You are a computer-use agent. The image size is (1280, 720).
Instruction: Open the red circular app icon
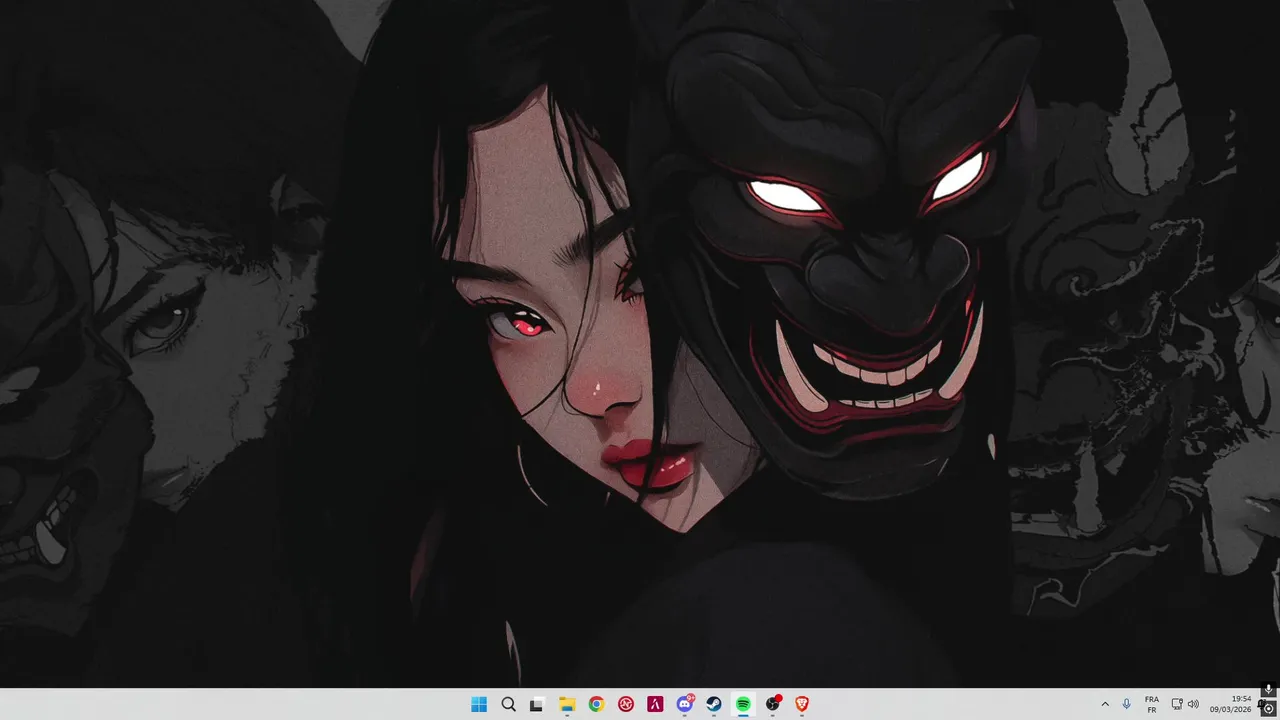pyautogui.click(x=626, y=704)
